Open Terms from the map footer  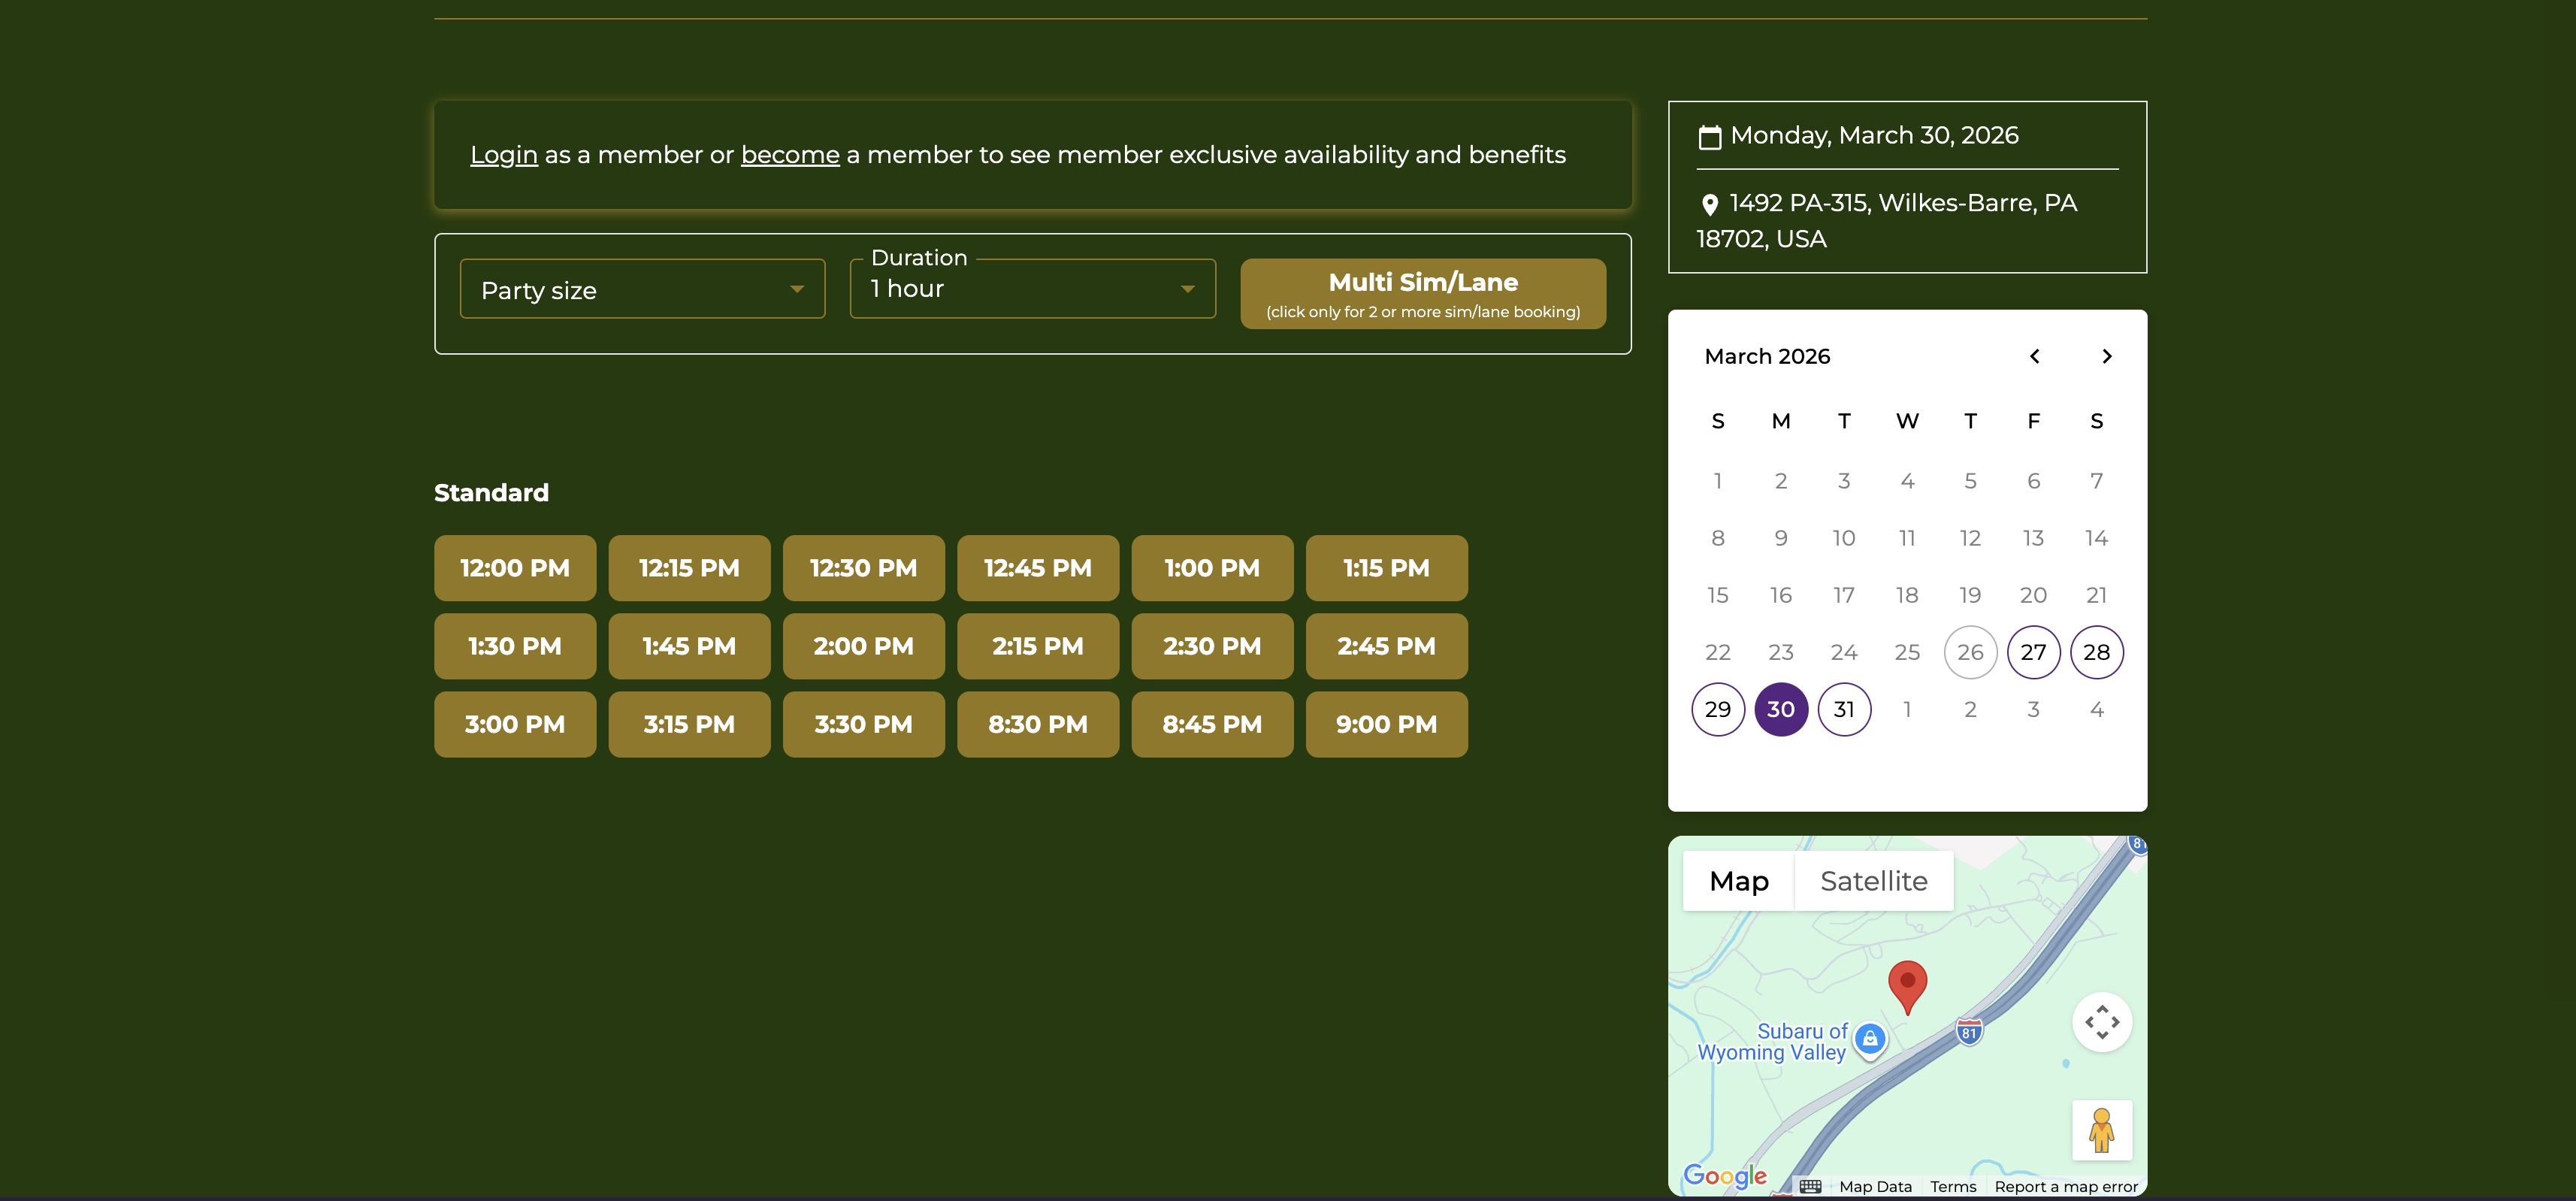[x=1952, y=1186]
